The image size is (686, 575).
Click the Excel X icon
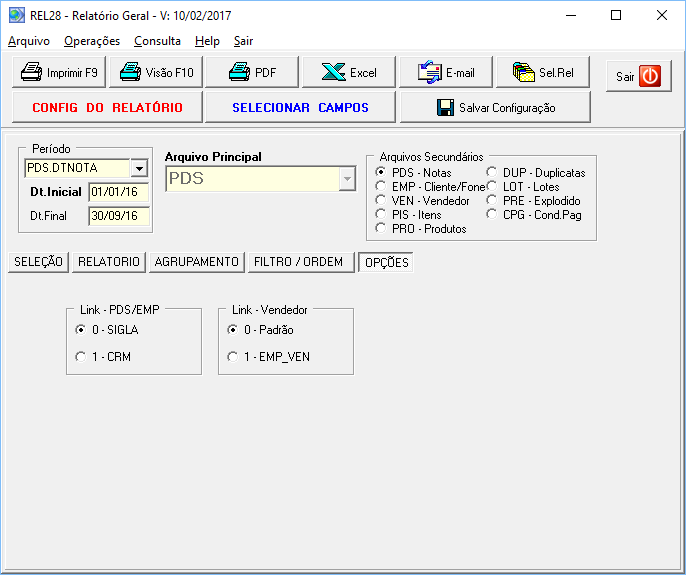tap(333, 72)
